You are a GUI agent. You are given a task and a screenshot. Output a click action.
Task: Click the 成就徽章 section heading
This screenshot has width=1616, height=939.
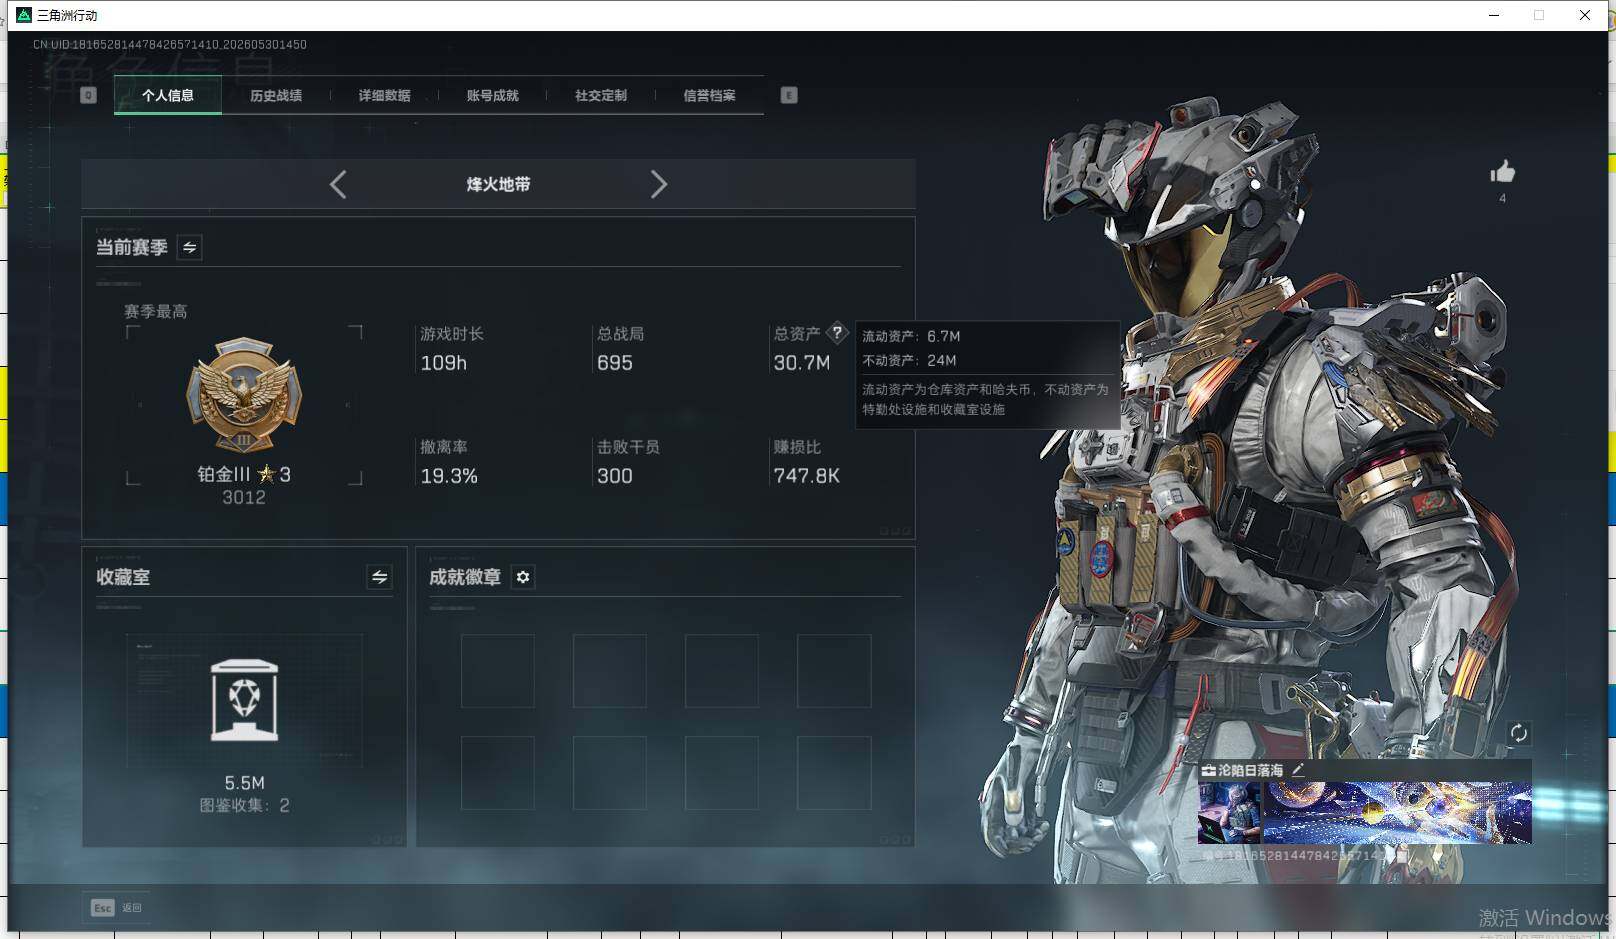coord(465,577)
